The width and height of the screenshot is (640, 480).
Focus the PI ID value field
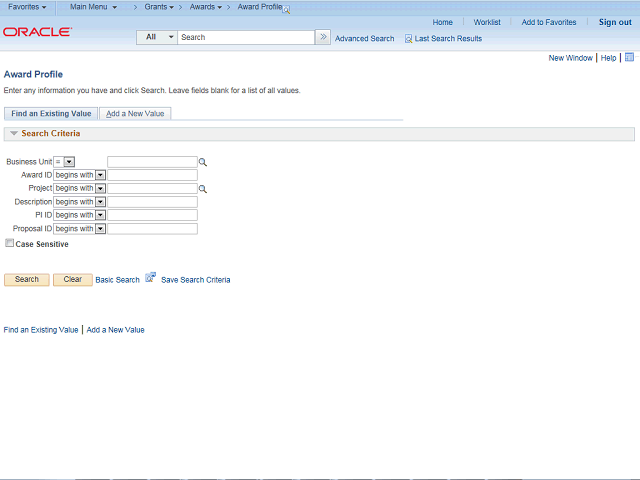coord(152,215)
